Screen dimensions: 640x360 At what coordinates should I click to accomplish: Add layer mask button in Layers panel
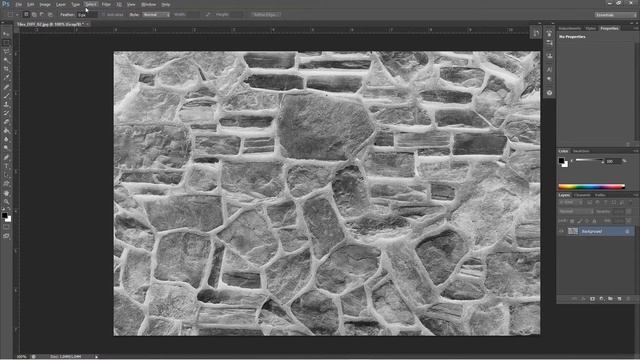coord(592,299)
